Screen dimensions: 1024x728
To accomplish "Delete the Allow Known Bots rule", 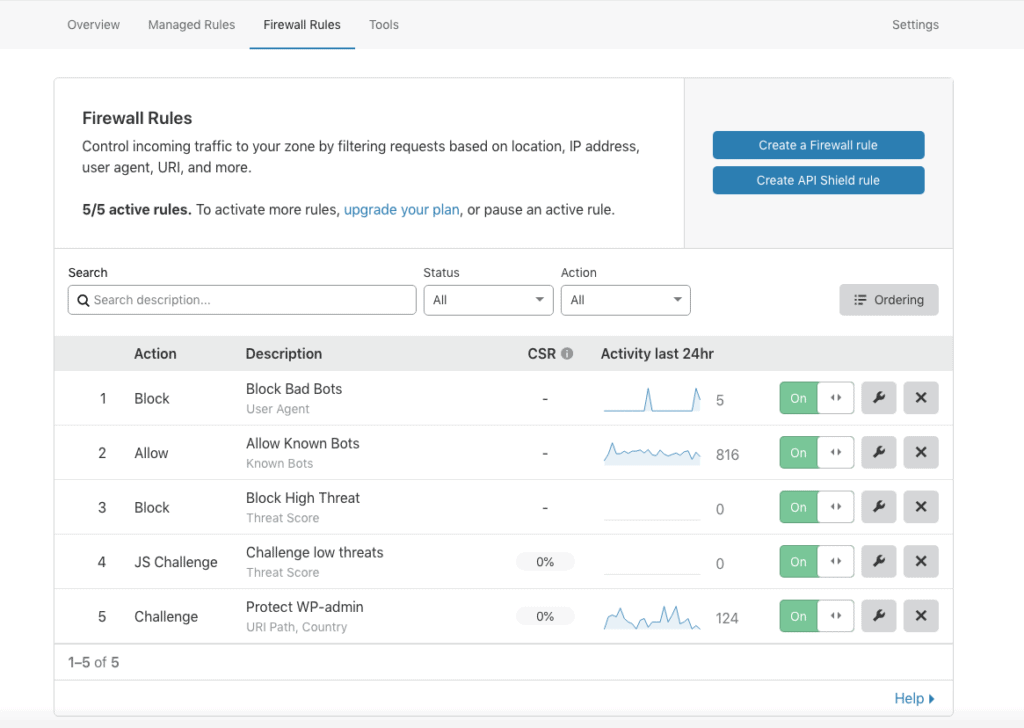I will pos(921,452).
